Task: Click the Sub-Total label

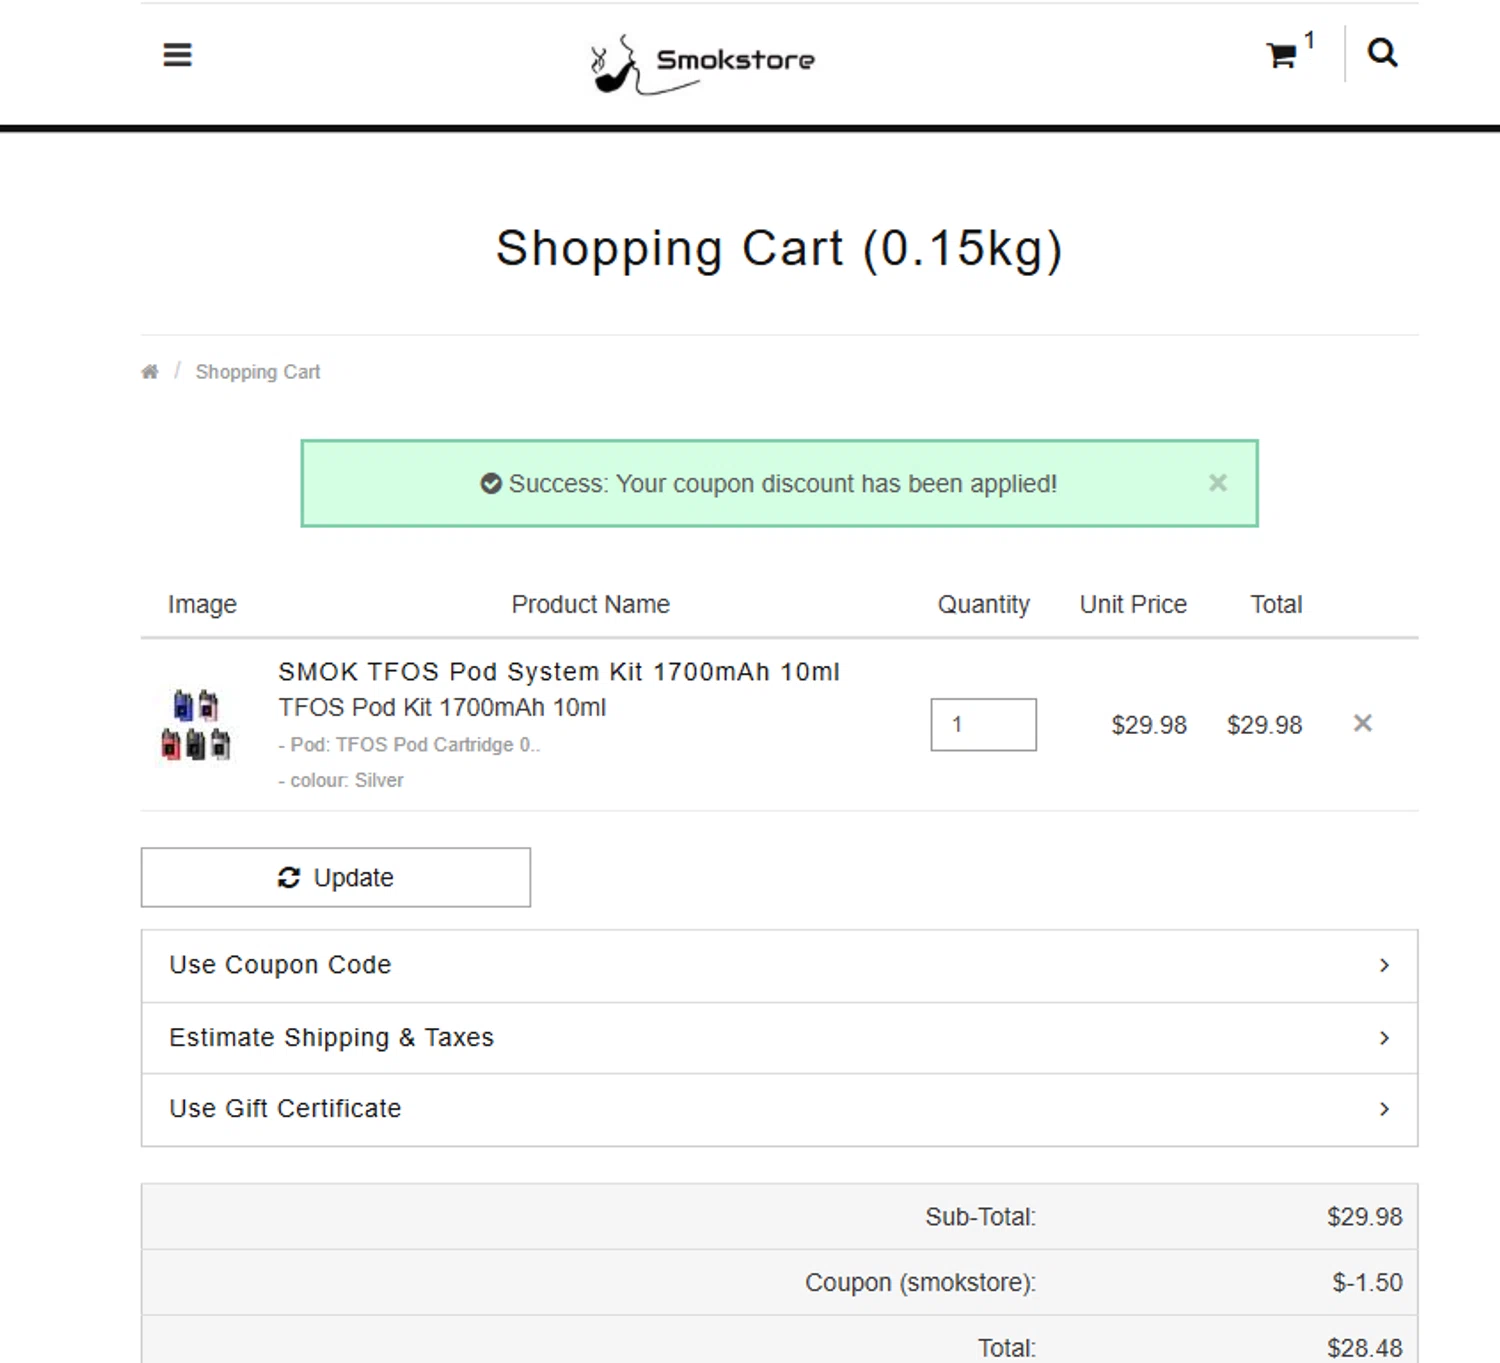Action: coord(980,1217)
